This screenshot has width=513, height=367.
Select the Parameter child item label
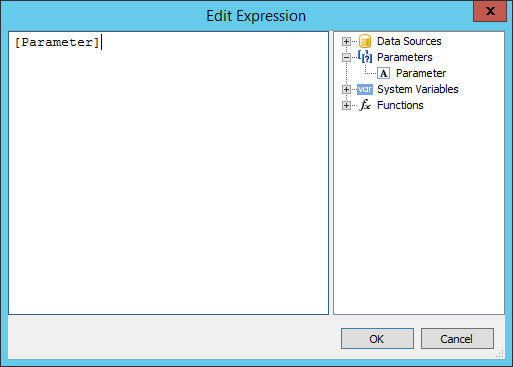[421, 73]
